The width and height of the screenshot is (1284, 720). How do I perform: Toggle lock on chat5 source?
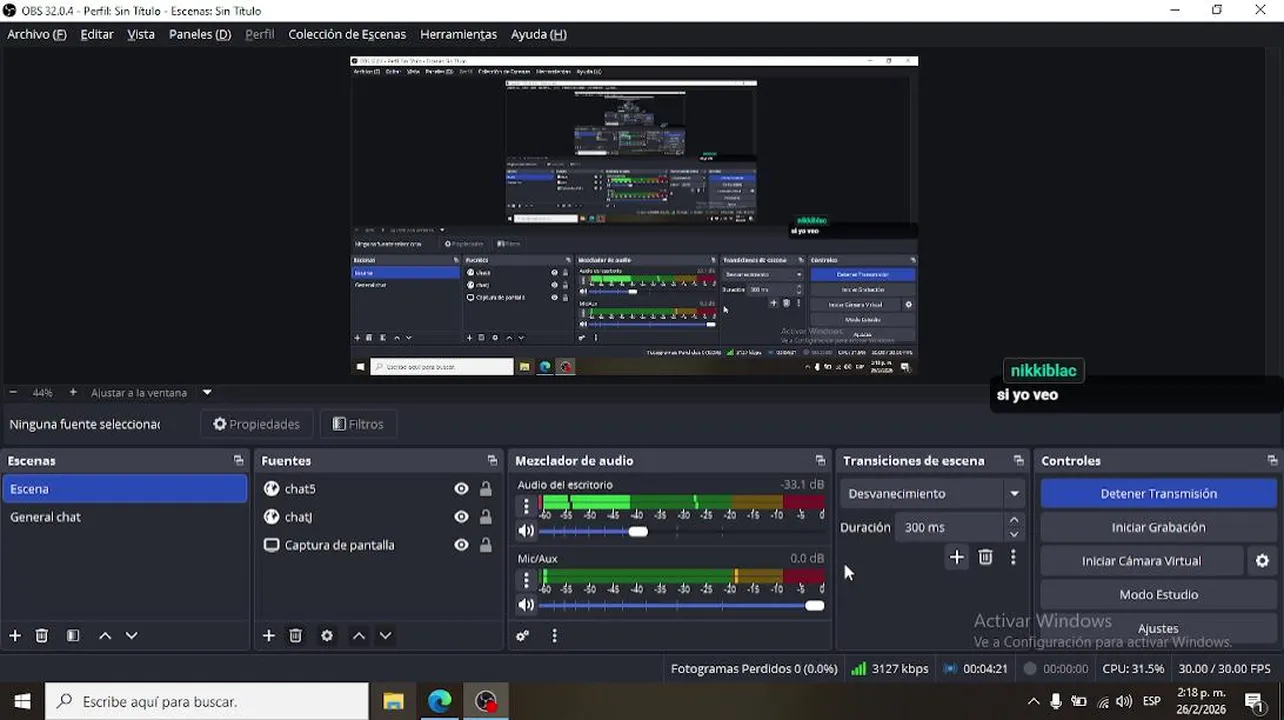click(x=485, y=489)
